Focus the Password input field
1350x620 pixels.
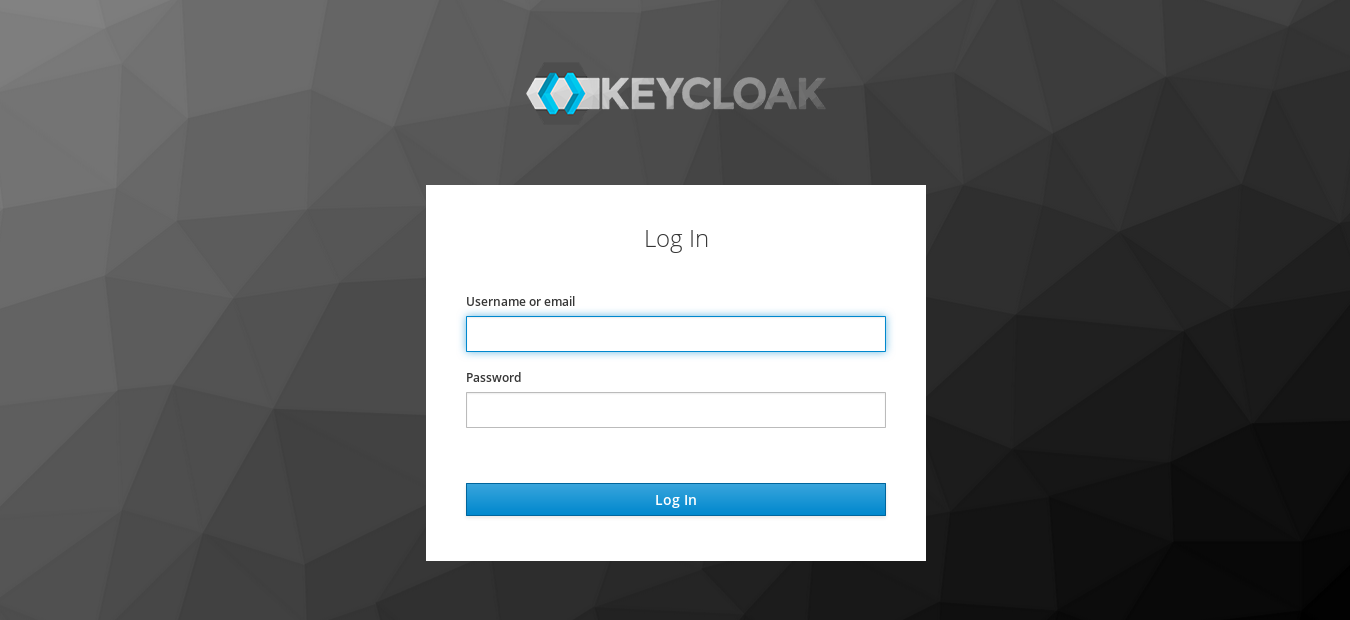tap(676, 410)
